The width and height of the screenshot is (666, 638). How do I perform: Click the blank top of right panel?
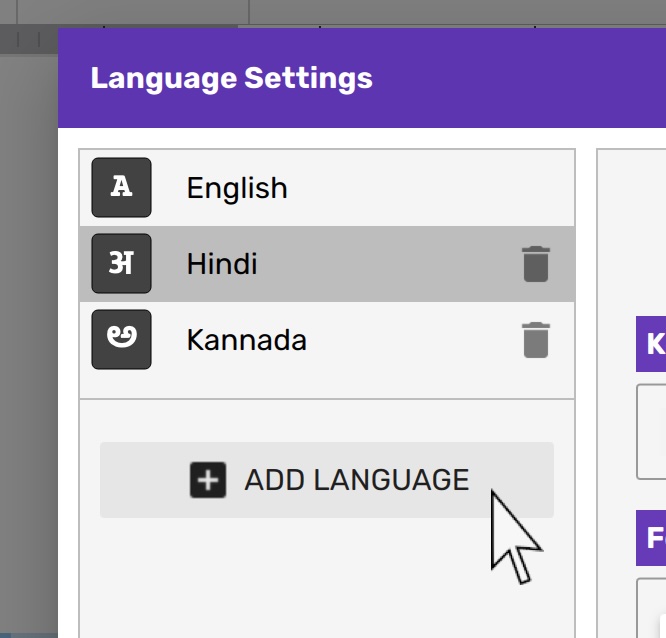632,230
